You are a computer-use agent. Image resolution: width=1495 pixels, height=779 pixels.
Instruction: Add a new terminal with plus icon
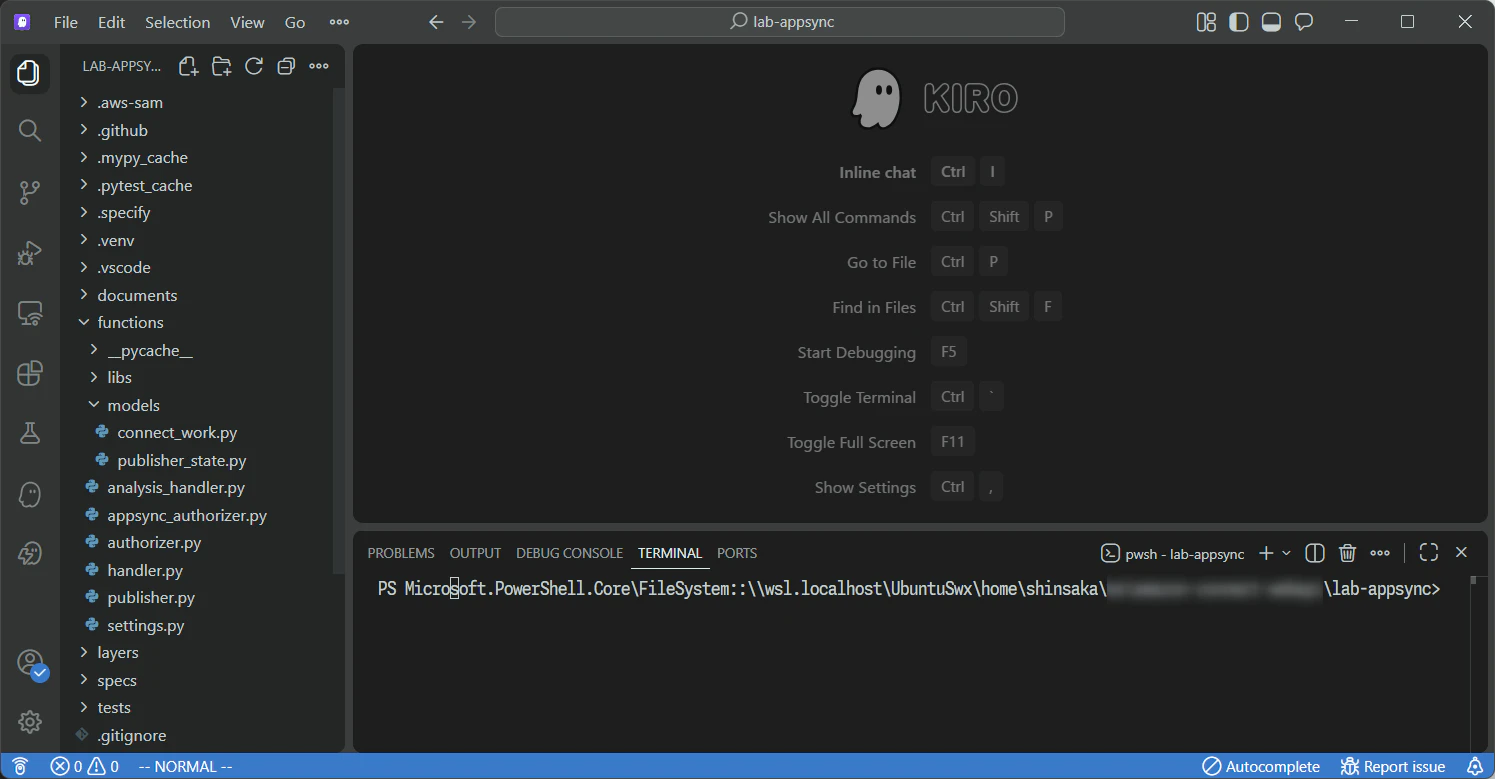[1266, 553]
